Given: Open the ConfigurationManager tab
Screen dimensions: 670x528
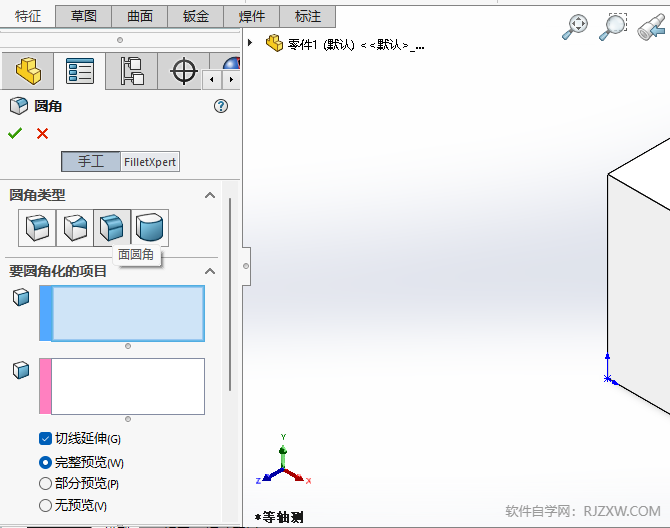Looking at the screenshot, I should tap(132, 71).
